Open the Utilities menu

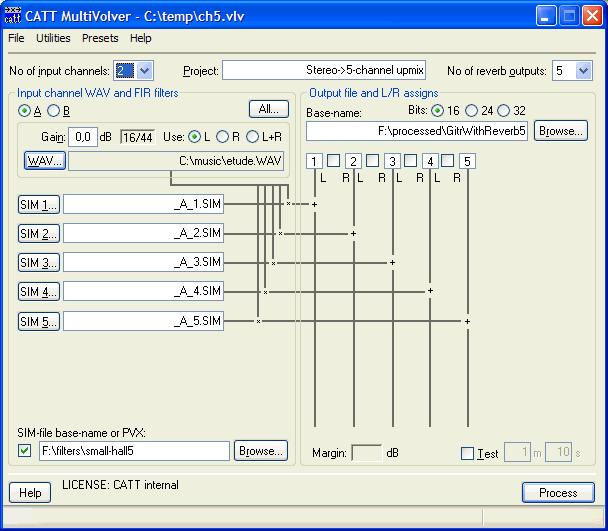tap(53, 38)
